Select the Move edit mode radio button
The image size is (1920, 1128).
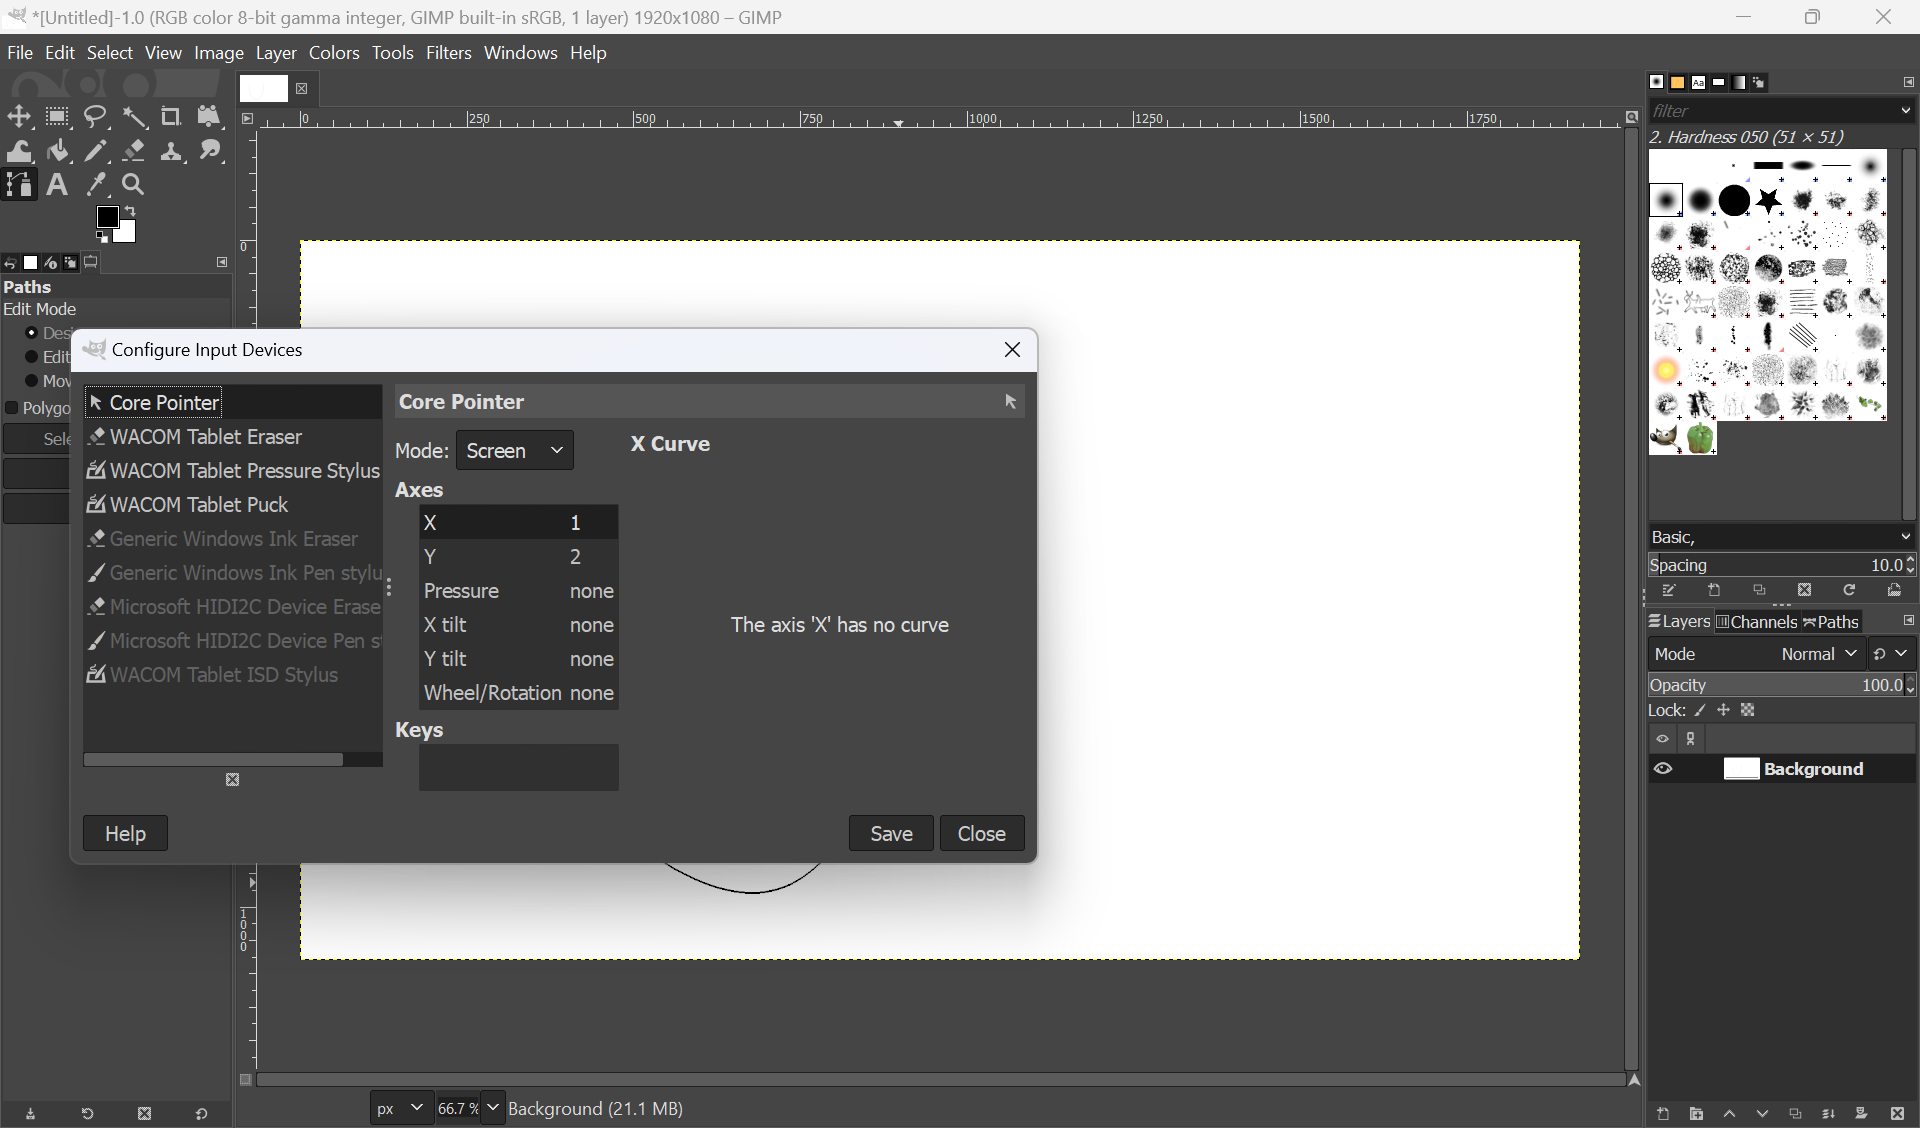pyautogui.click(x=31, y=381)
